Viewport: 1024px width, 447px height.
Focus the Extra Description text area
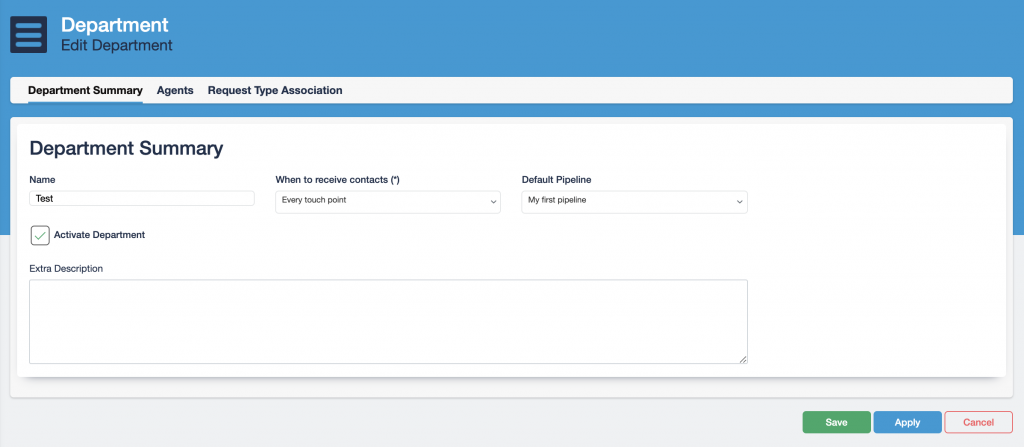[388, 321]
